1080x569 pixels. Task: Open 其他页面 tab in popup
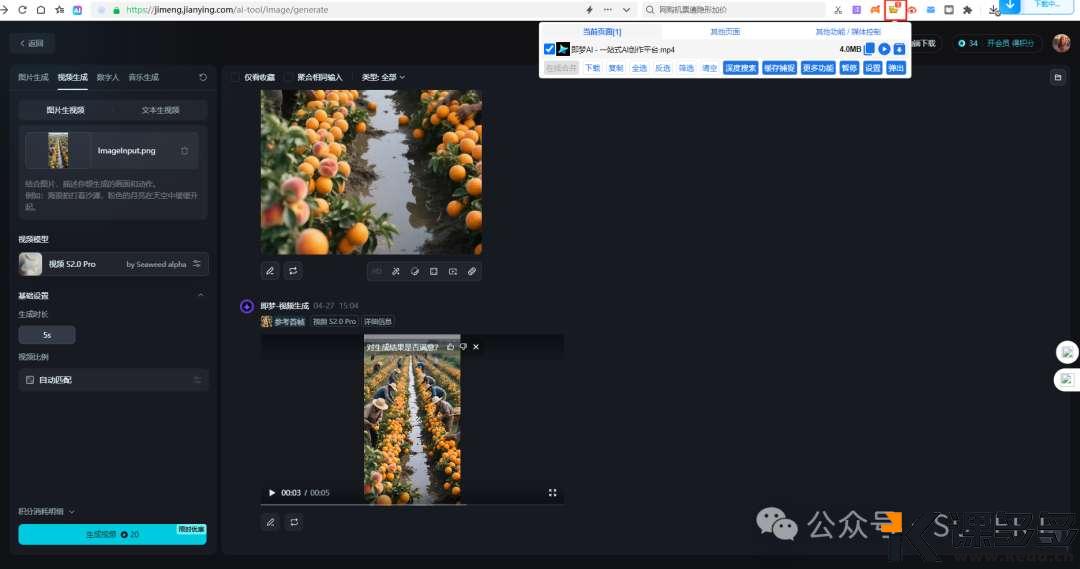[x=725, y=32]
